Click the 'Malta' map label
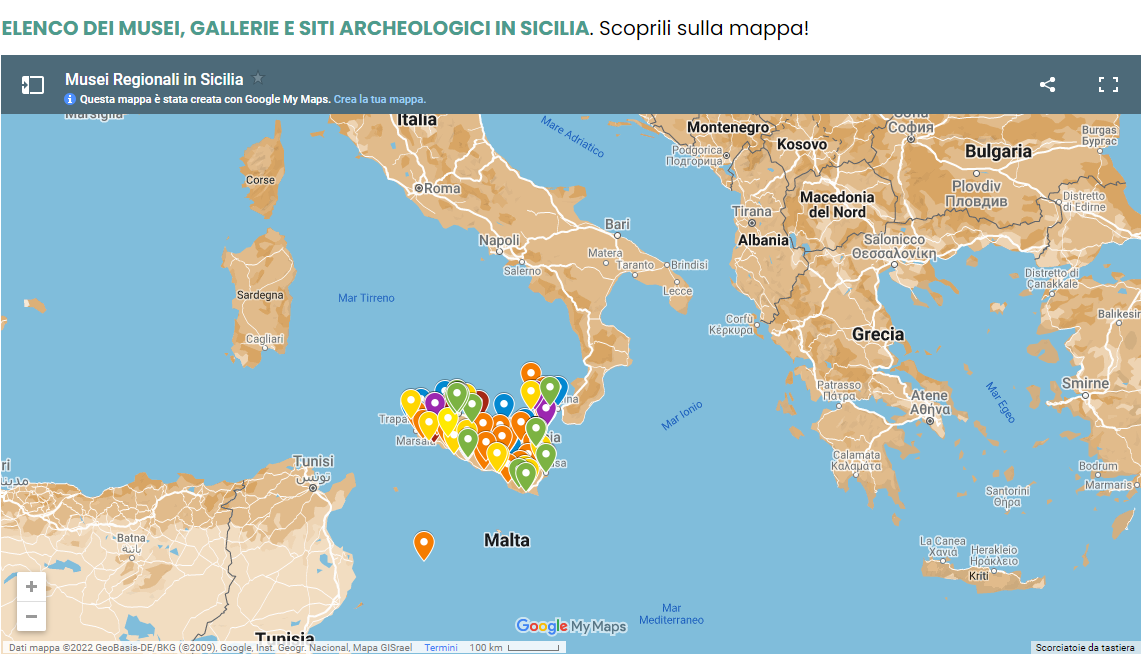The width and height of the screenshot is (1141, 654). coord(507,540)
